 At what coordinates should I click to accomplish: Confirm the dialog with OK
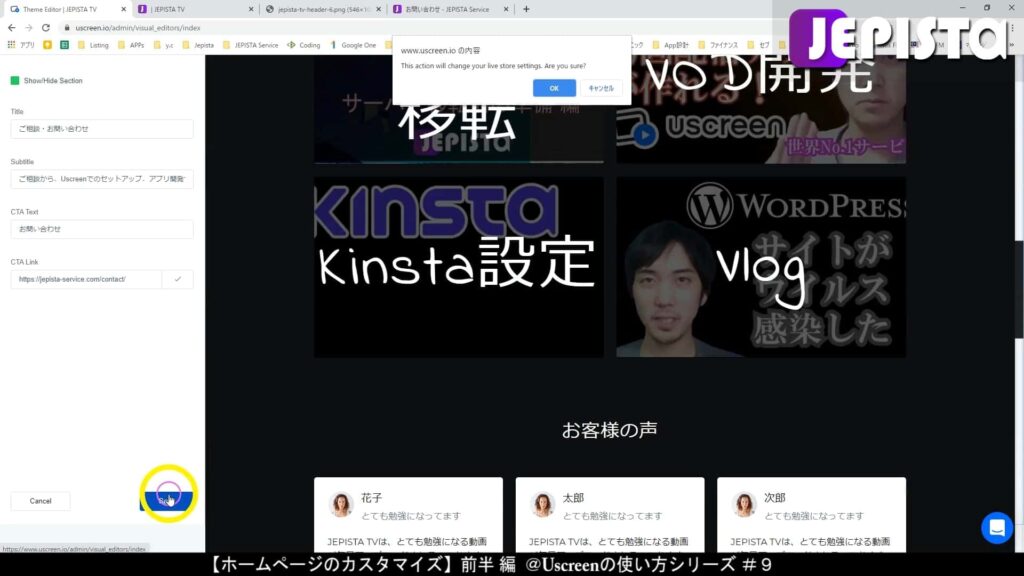[554, 88]
